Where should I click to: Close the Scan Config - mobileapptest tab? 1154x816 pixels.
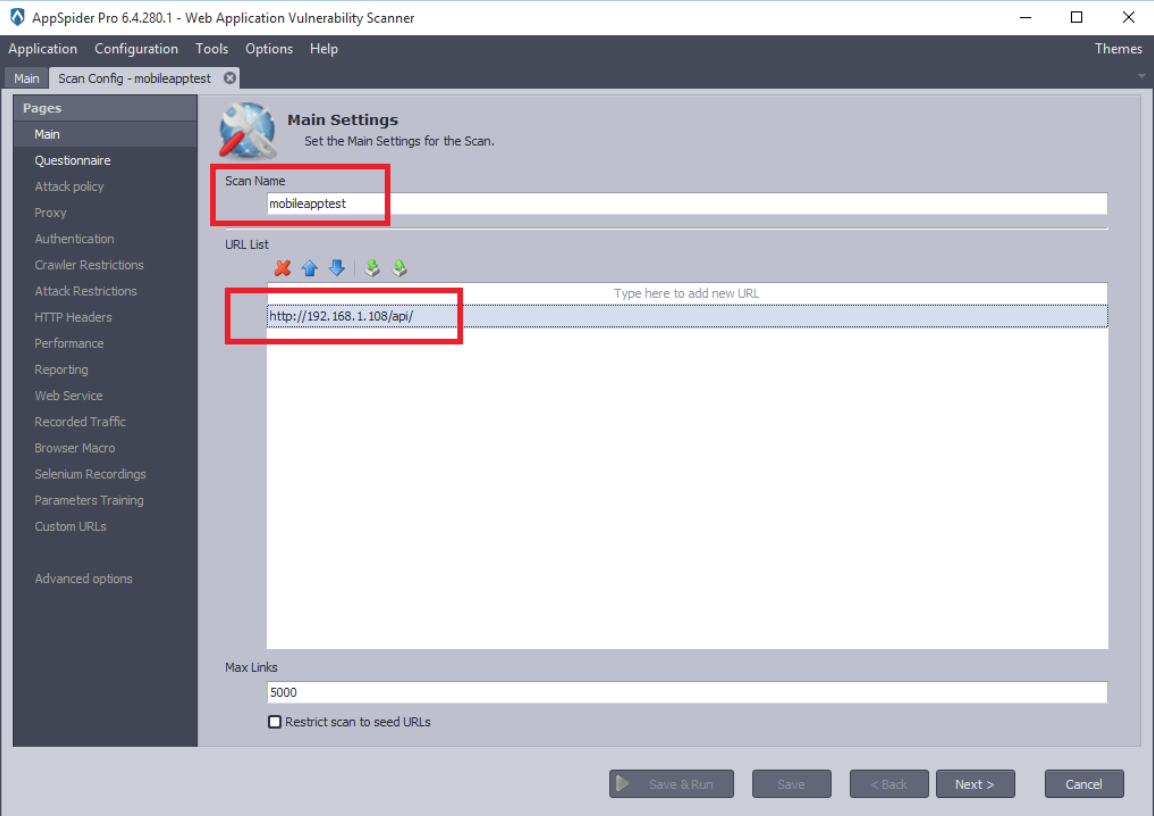click(230, 78)
